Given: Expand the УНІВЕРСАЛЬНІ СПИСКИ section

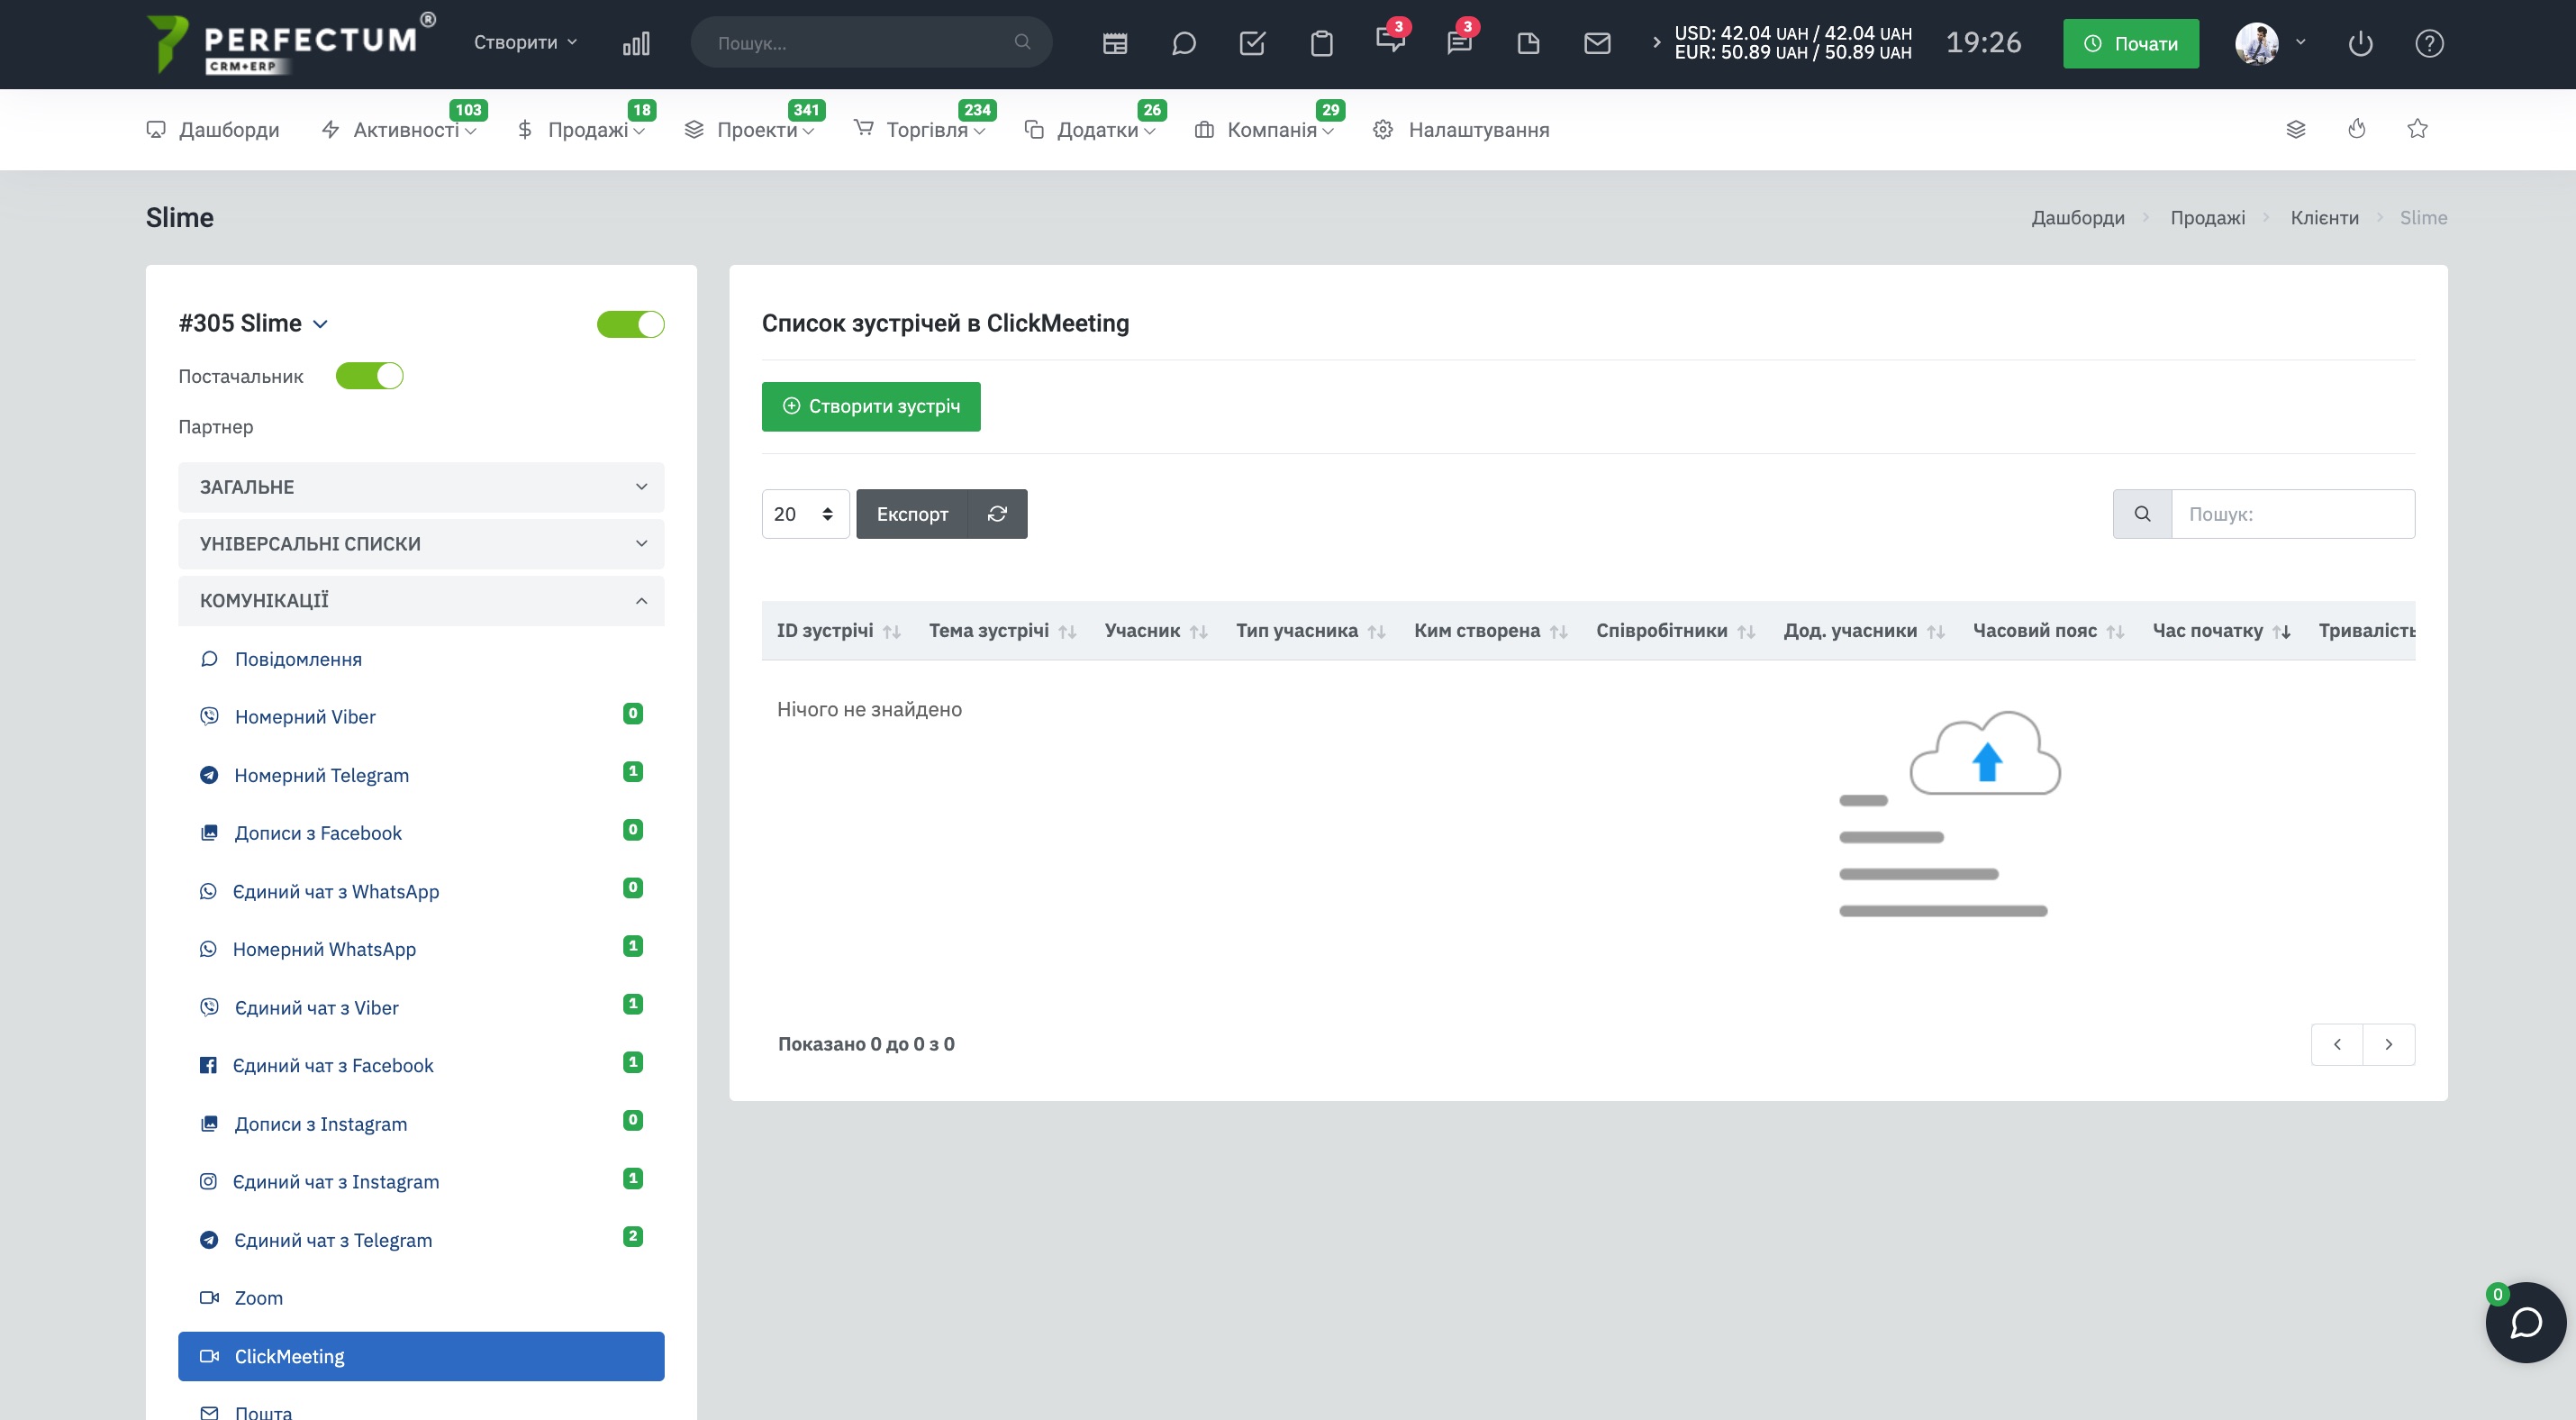Looking at the screenshot, I should point(421,544).
